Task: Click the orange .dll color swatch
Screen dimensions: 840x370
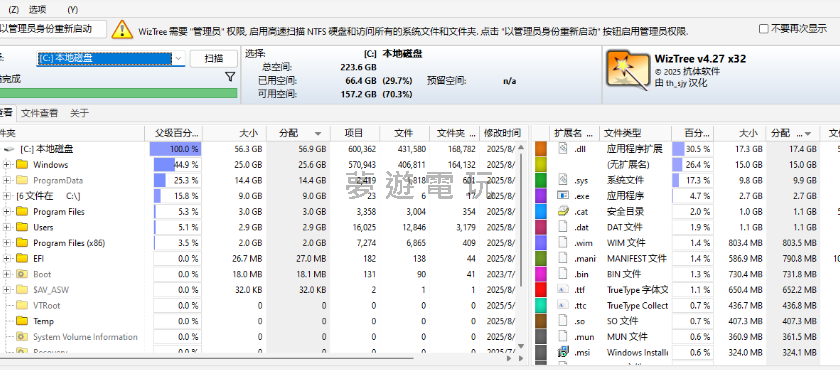Action: click(x=541, y=148)
